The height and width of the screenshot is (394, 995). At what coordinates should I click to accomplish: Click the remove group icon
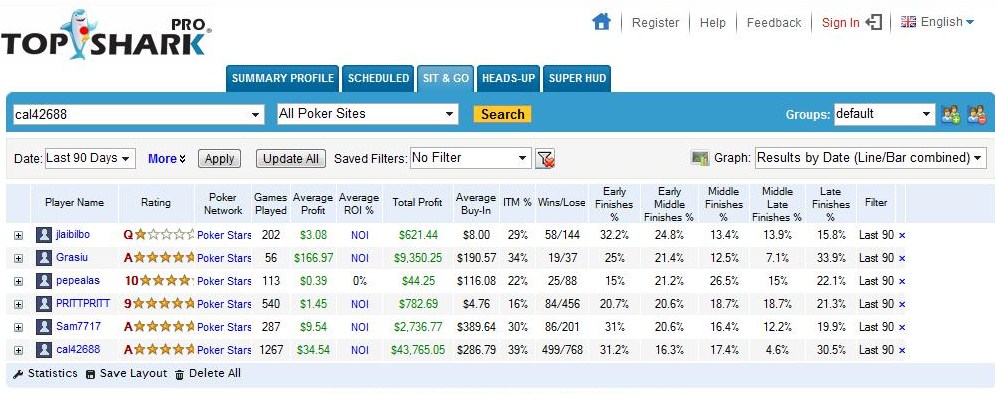point(976,115)
